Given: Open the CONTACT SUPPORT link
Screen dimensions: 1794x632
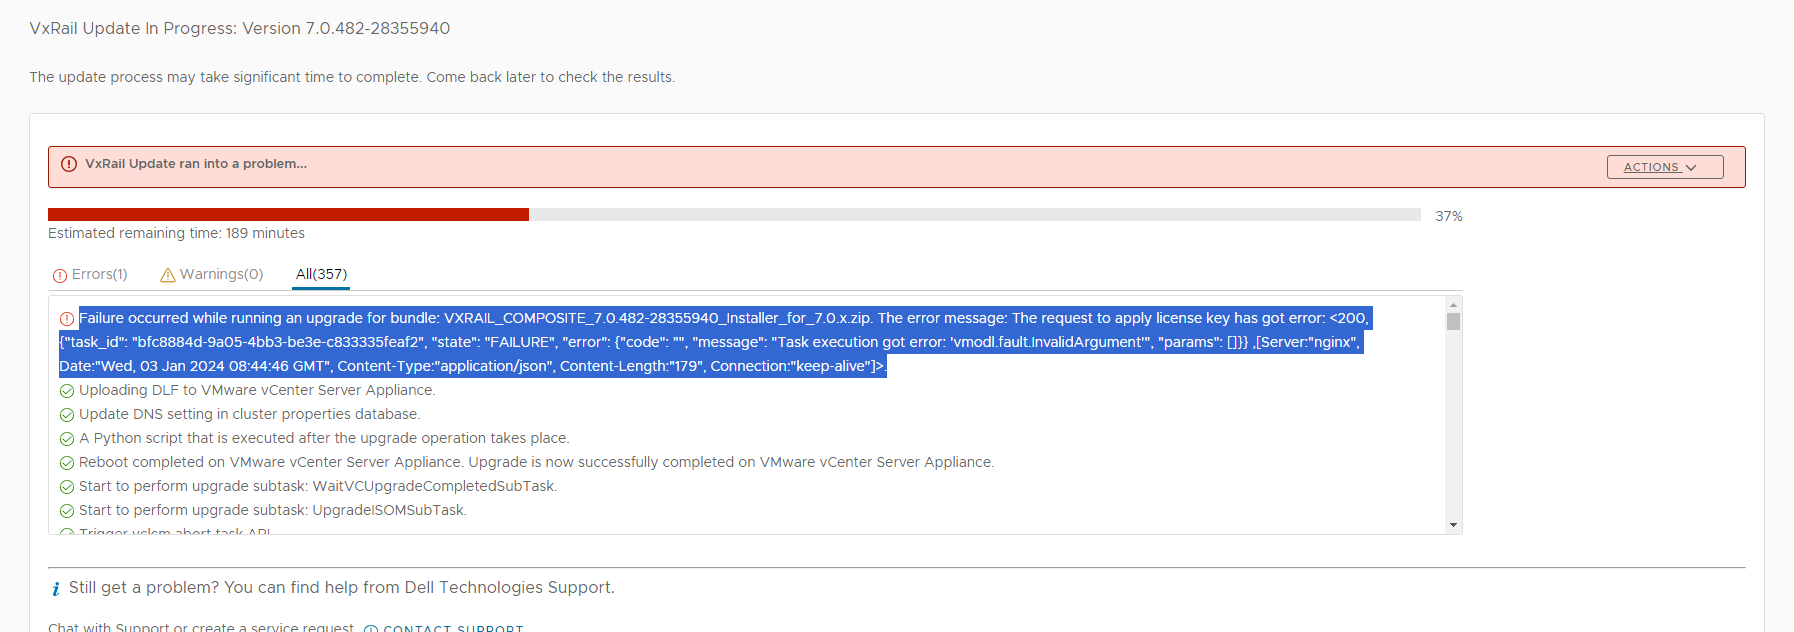Looking at the screenshot, I should pos(453,628).
